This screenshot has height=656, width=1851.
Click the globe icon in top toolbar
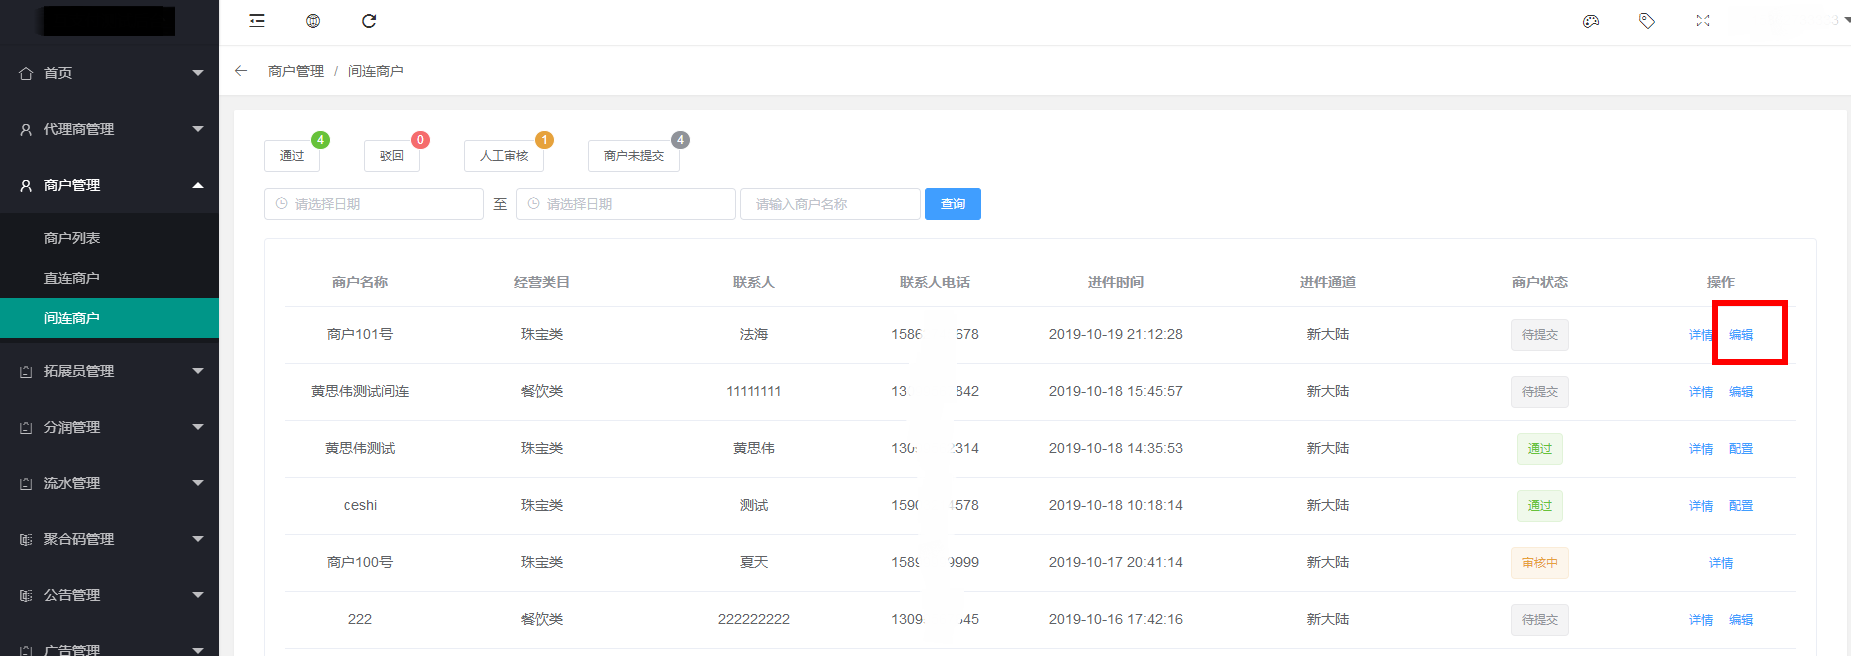pyautogui.click(x=313, y=21)
